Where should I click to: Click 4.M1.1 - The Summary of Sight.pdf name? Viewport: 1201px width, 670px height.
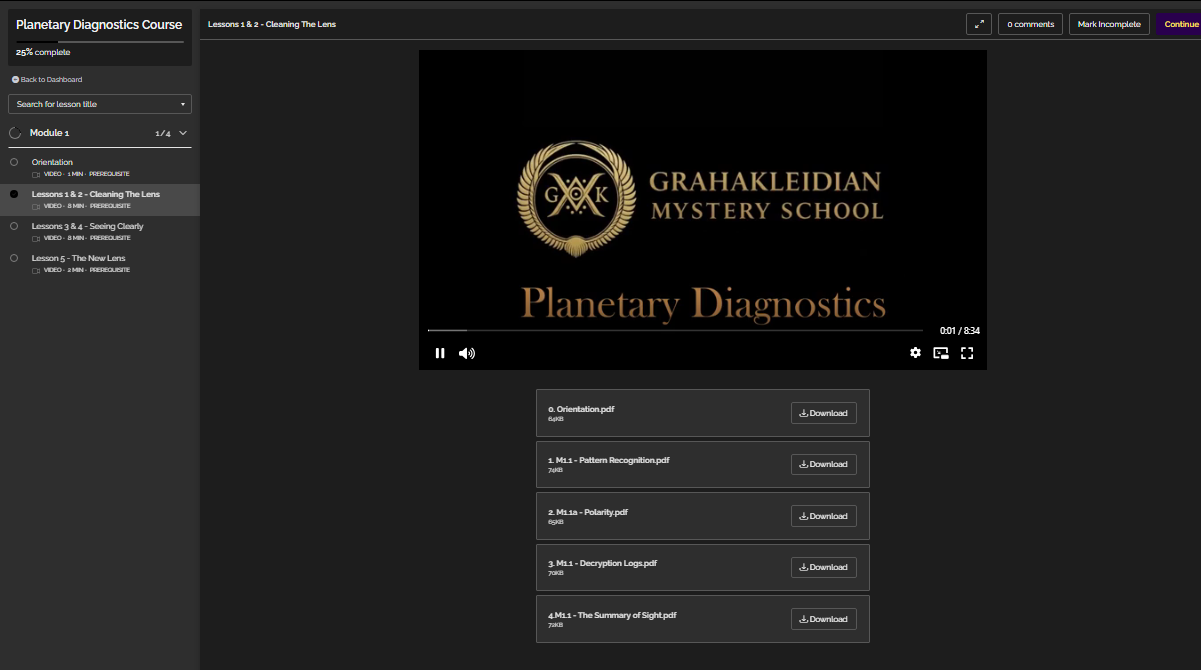pos(612,615)
